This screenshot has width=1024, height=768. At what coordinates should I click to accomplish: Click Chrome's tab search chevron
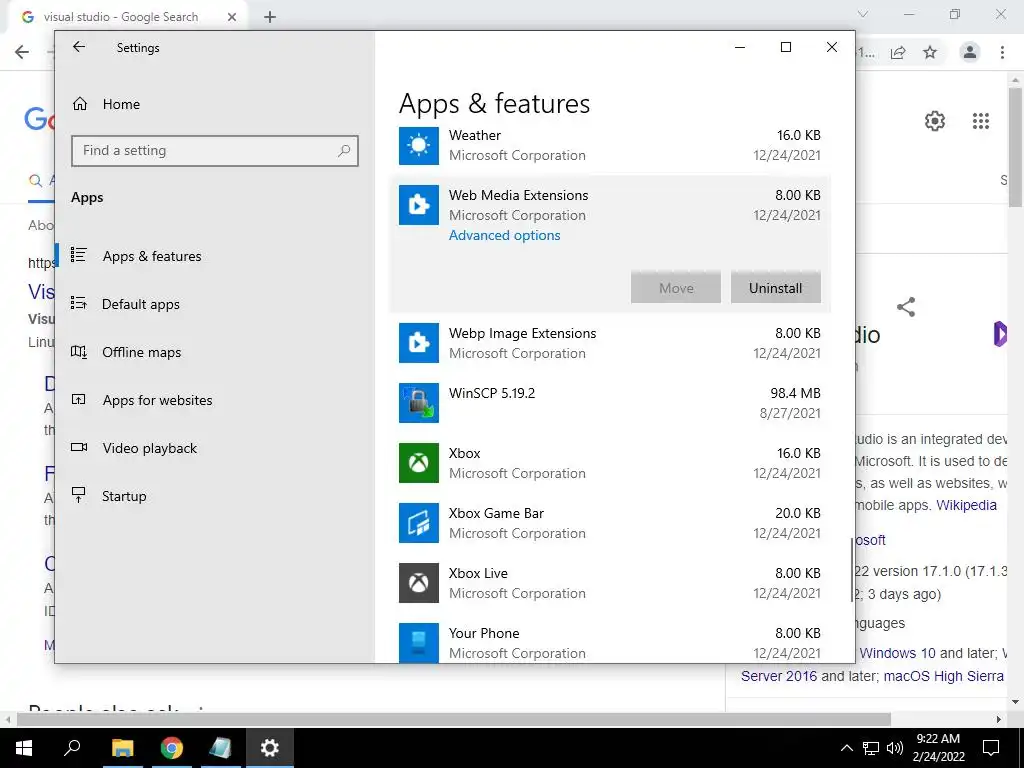[x=863, y=14]
